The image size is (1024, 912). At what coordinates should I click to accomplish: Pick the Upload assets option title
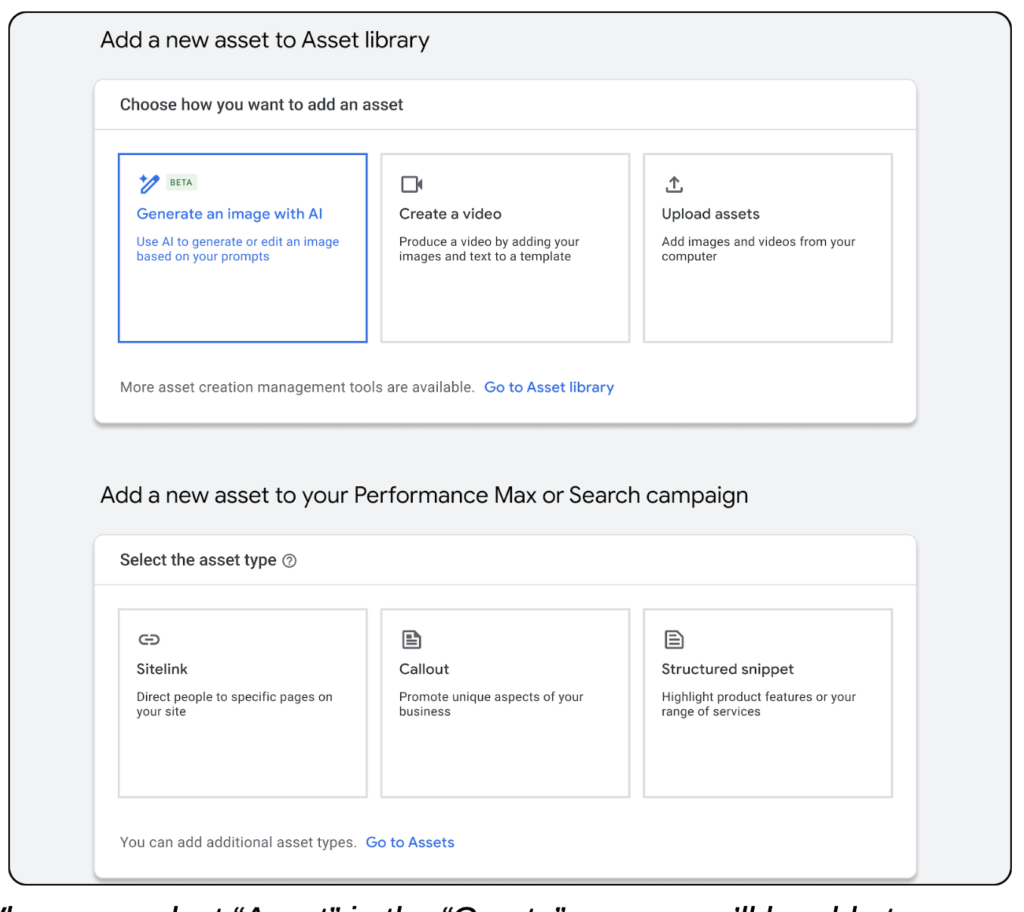tap(710, 214)
